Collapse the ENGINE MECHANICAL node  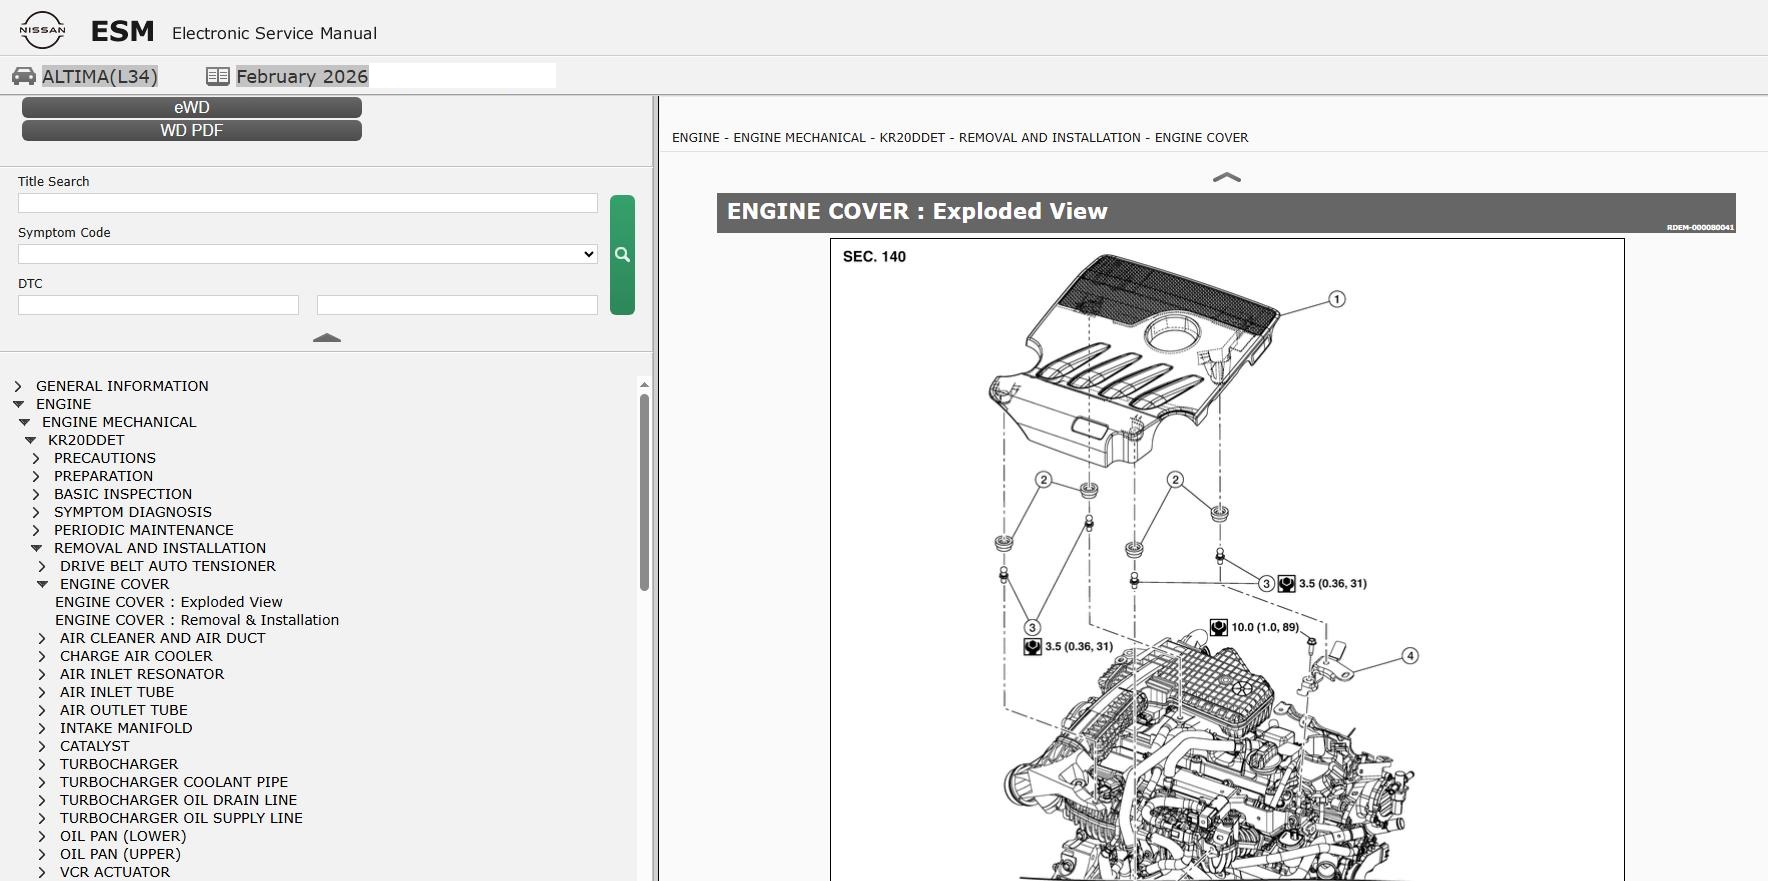pyautogui.click(x=24, y=422)
